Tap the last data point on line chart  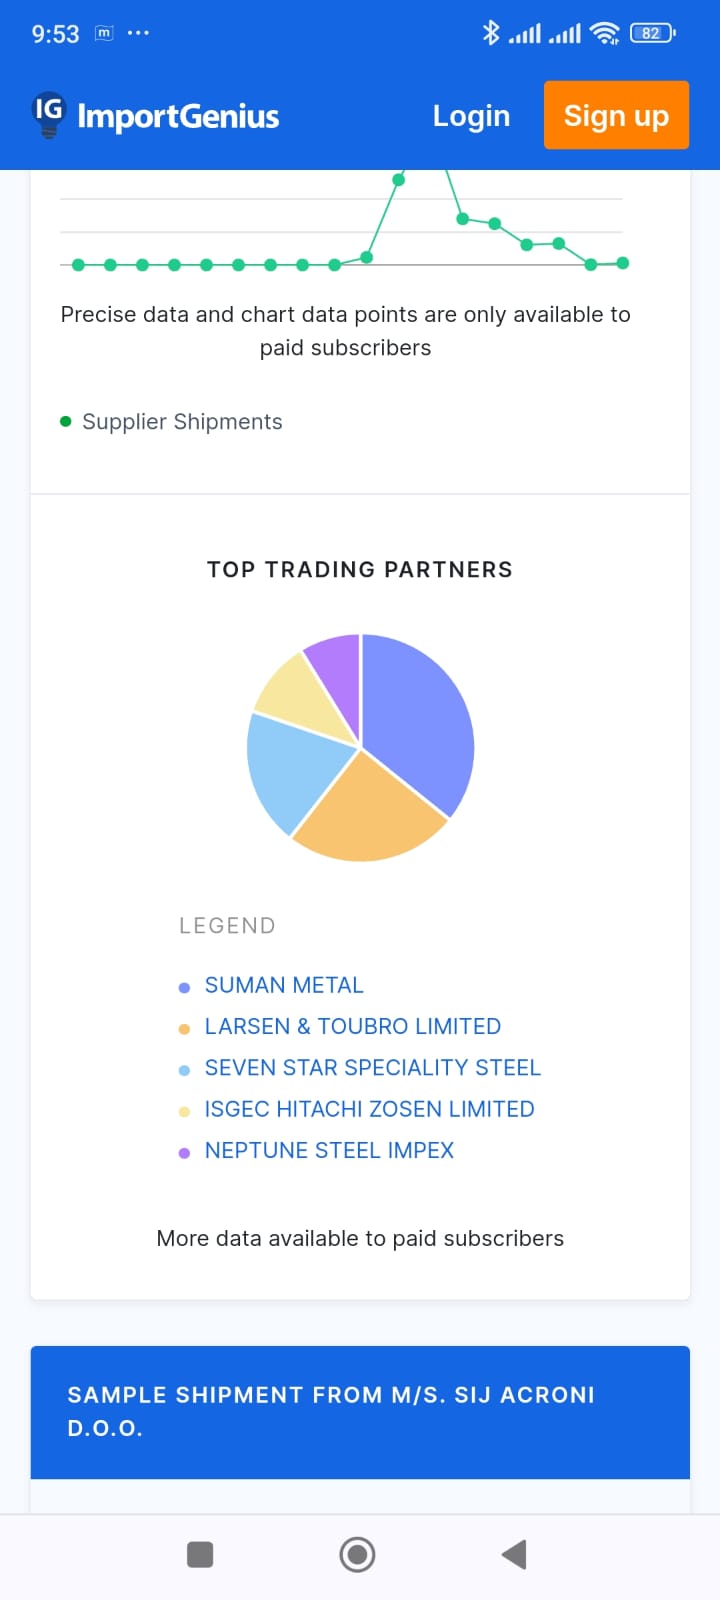622,263
